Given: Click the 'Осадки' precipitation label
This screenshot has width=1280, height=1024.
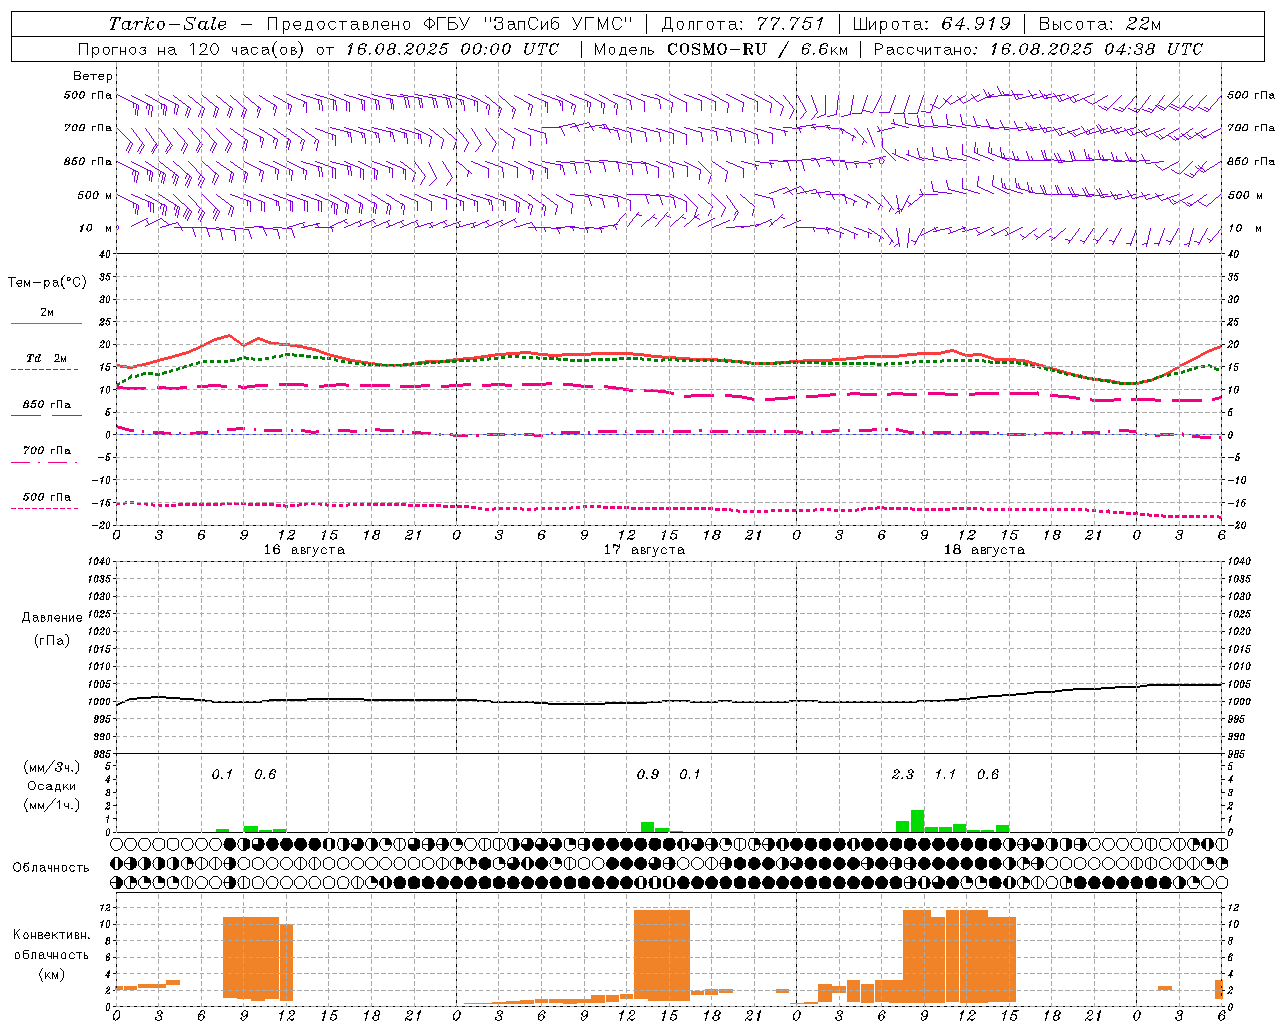Looking at the screenshot, I should (x=52, y=786).
